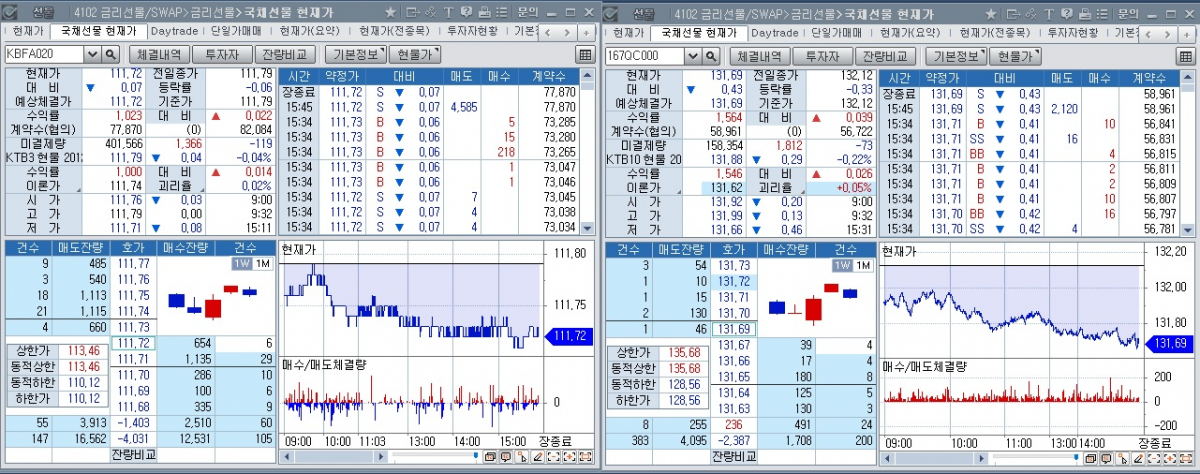Open the KBFA020 code dropdown arrow
1200x474 pixels.
pyautogui.click(x=93, y=55)
